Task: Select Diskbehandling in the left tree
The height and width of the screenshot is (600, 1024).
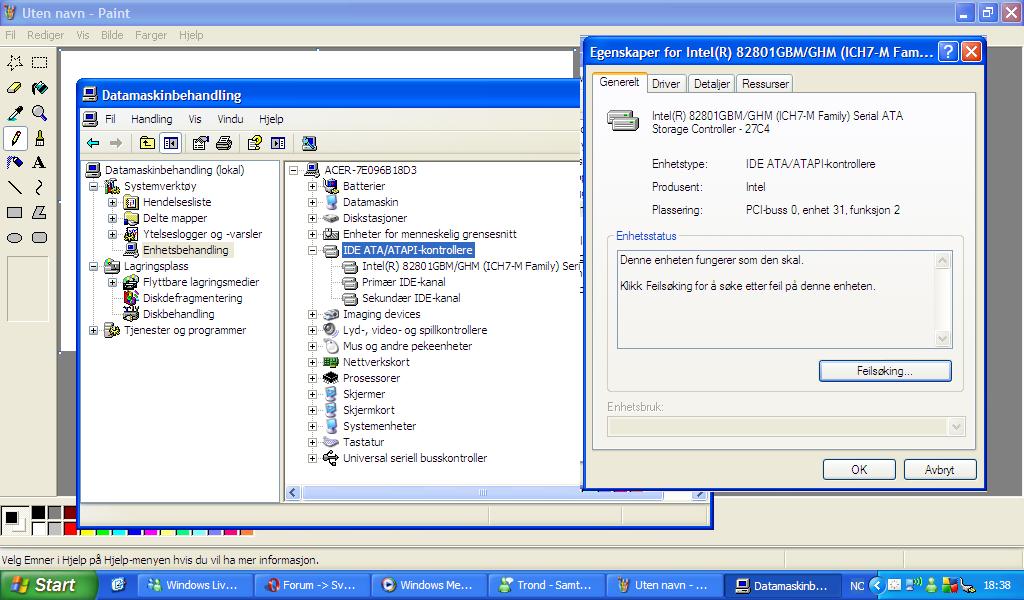Action: pos(178,314)
